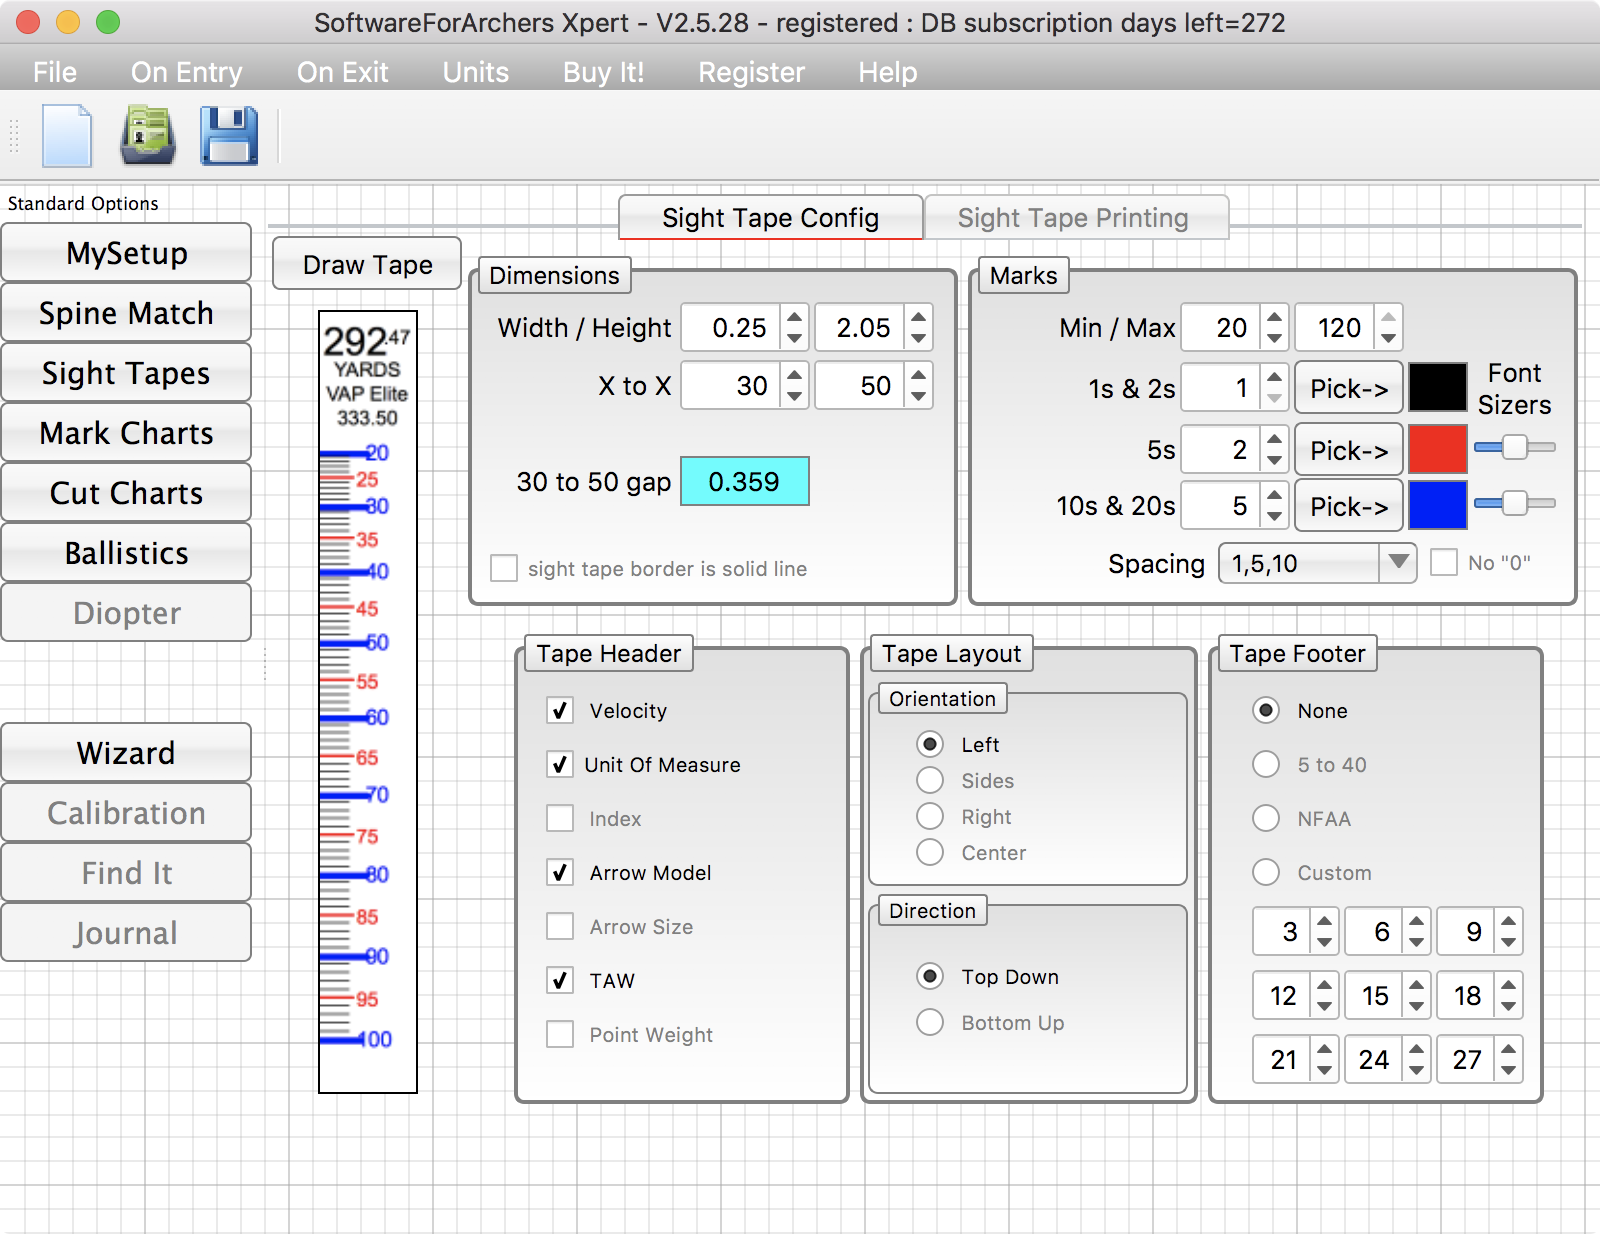The height and width of the screenshot is (1234, 1600).
Task: Click the Min 20 marks stepper
Action: pyautogui.click(x=1274, y=328)
